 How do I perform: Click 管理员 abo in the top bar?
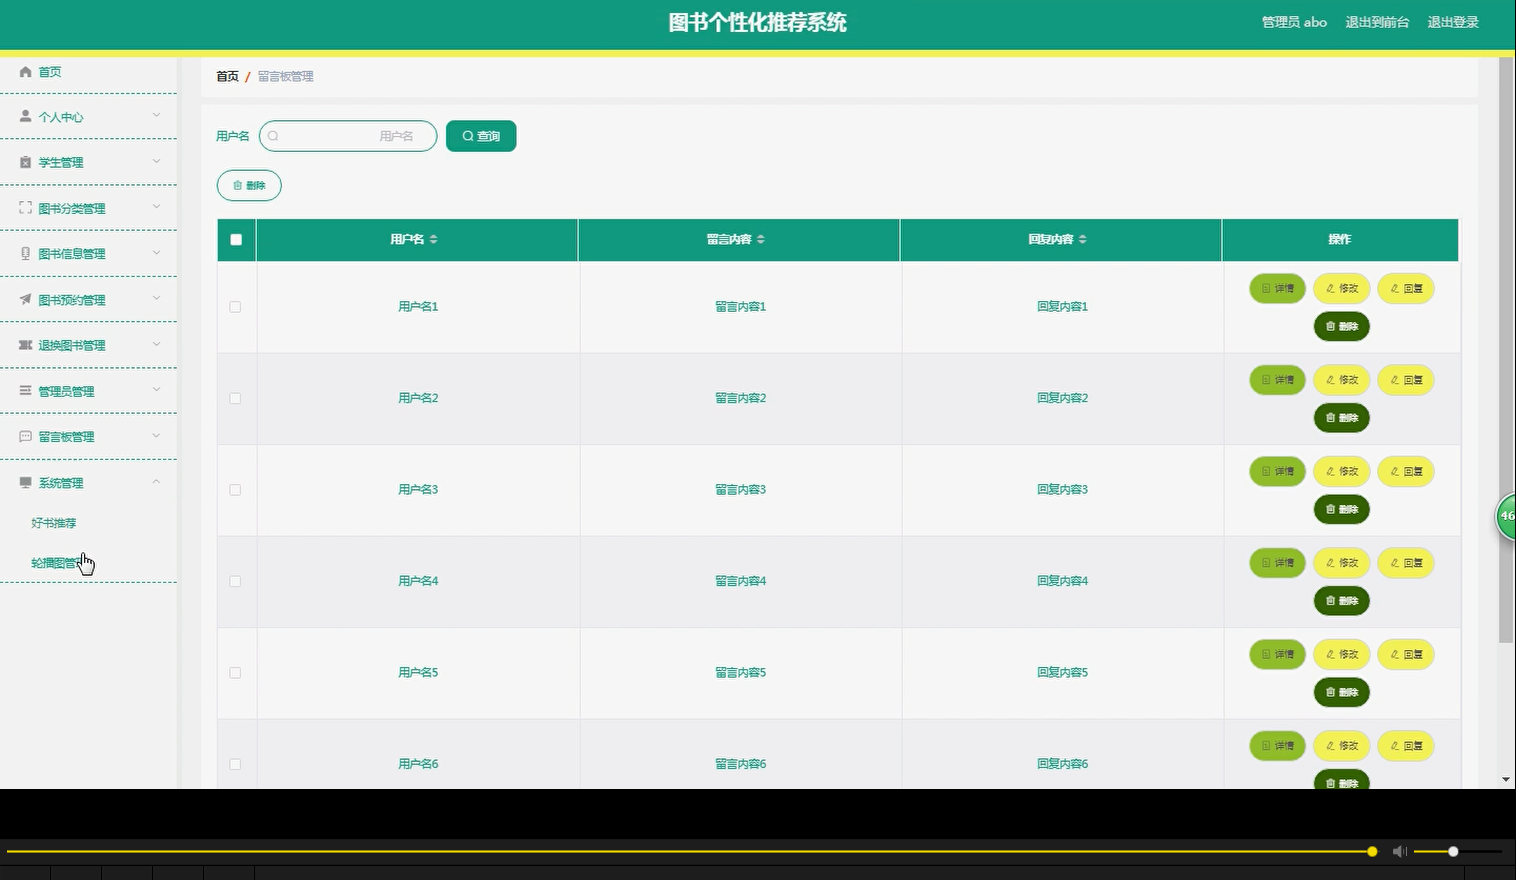click(x=1294, y=22)
